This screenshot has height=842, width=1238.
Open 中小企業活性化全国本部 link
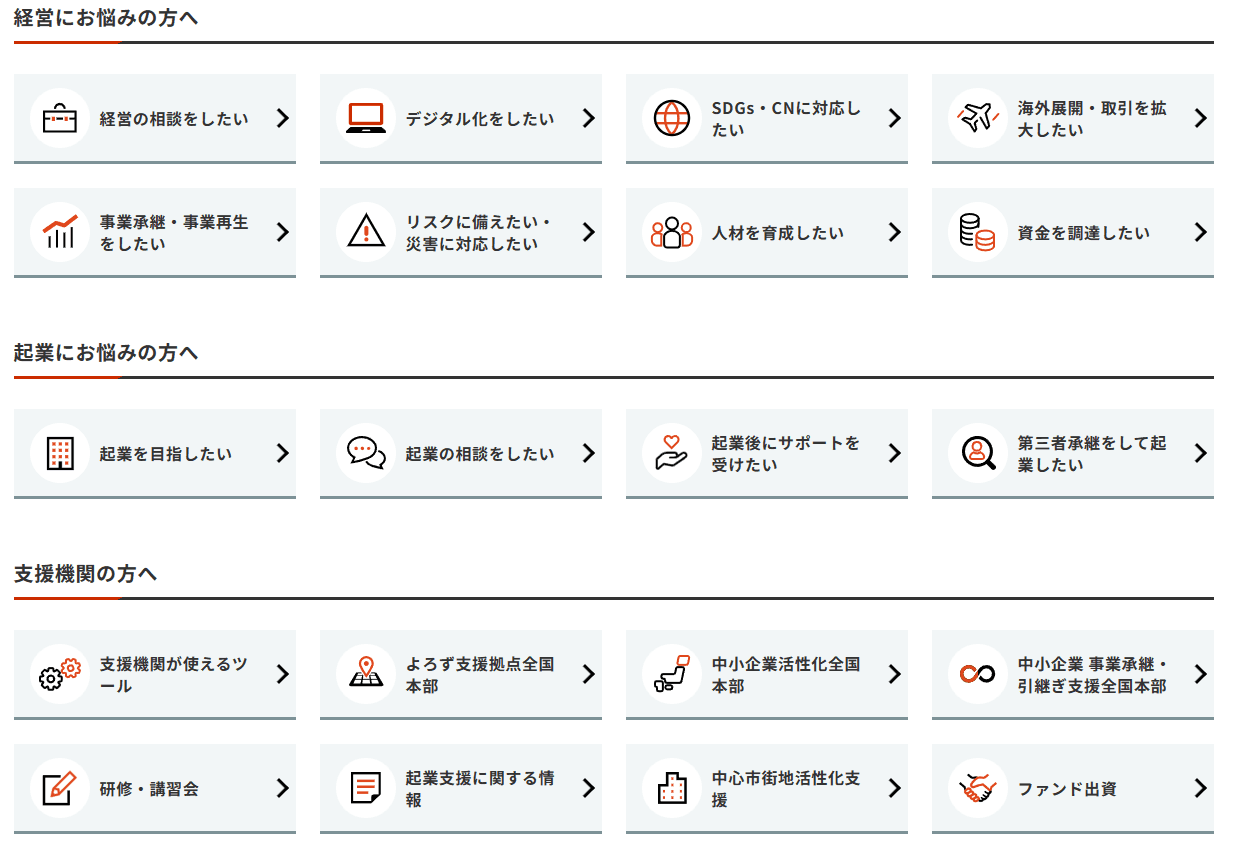[785, 674]
